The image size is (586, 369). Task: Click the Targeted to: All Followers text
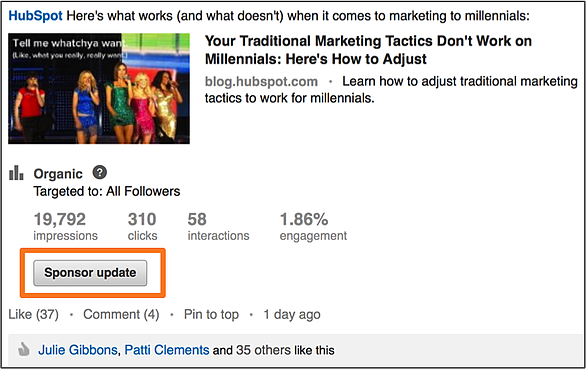(x=107, y=191)
